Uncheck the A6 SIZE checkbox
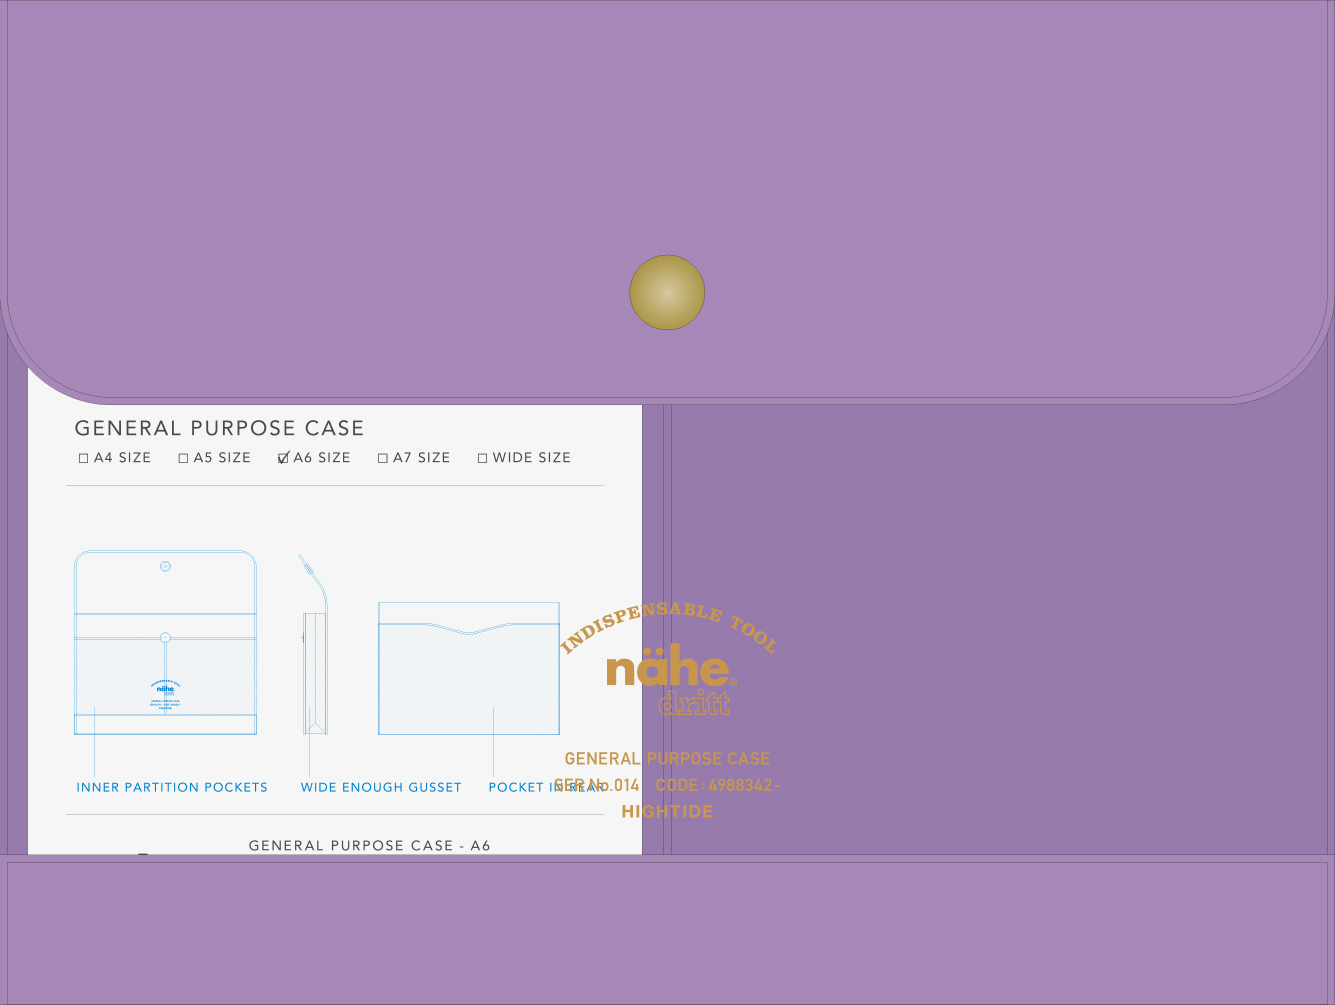The image size is (1335, 1005). tap(283, 458)
